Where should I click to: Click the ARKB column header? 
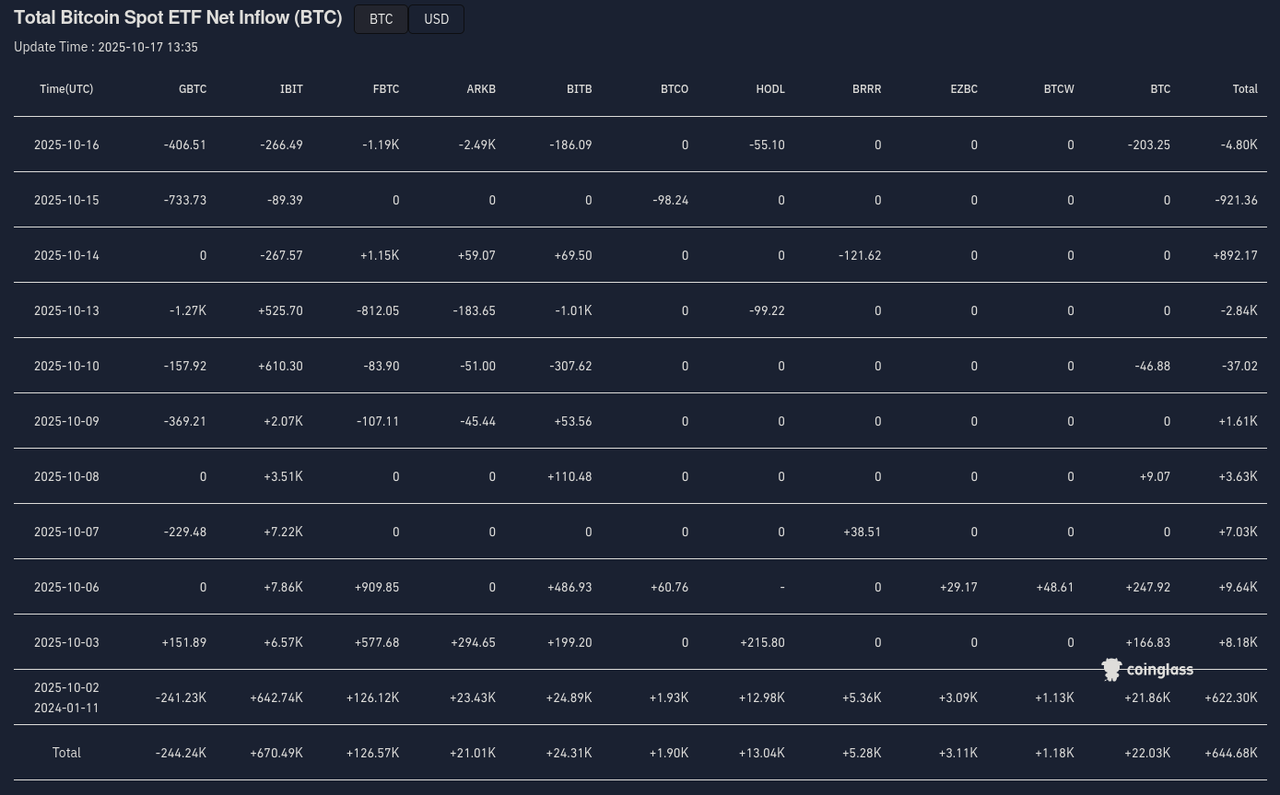click(x=481, y=89)
